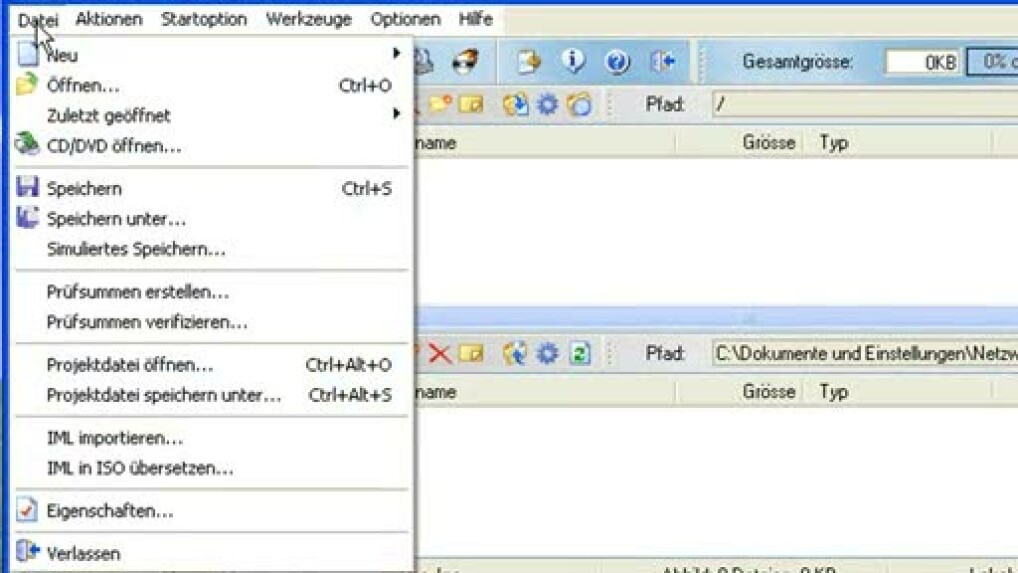Click the gear icon in upper image toolbar

tap(547, 104)
